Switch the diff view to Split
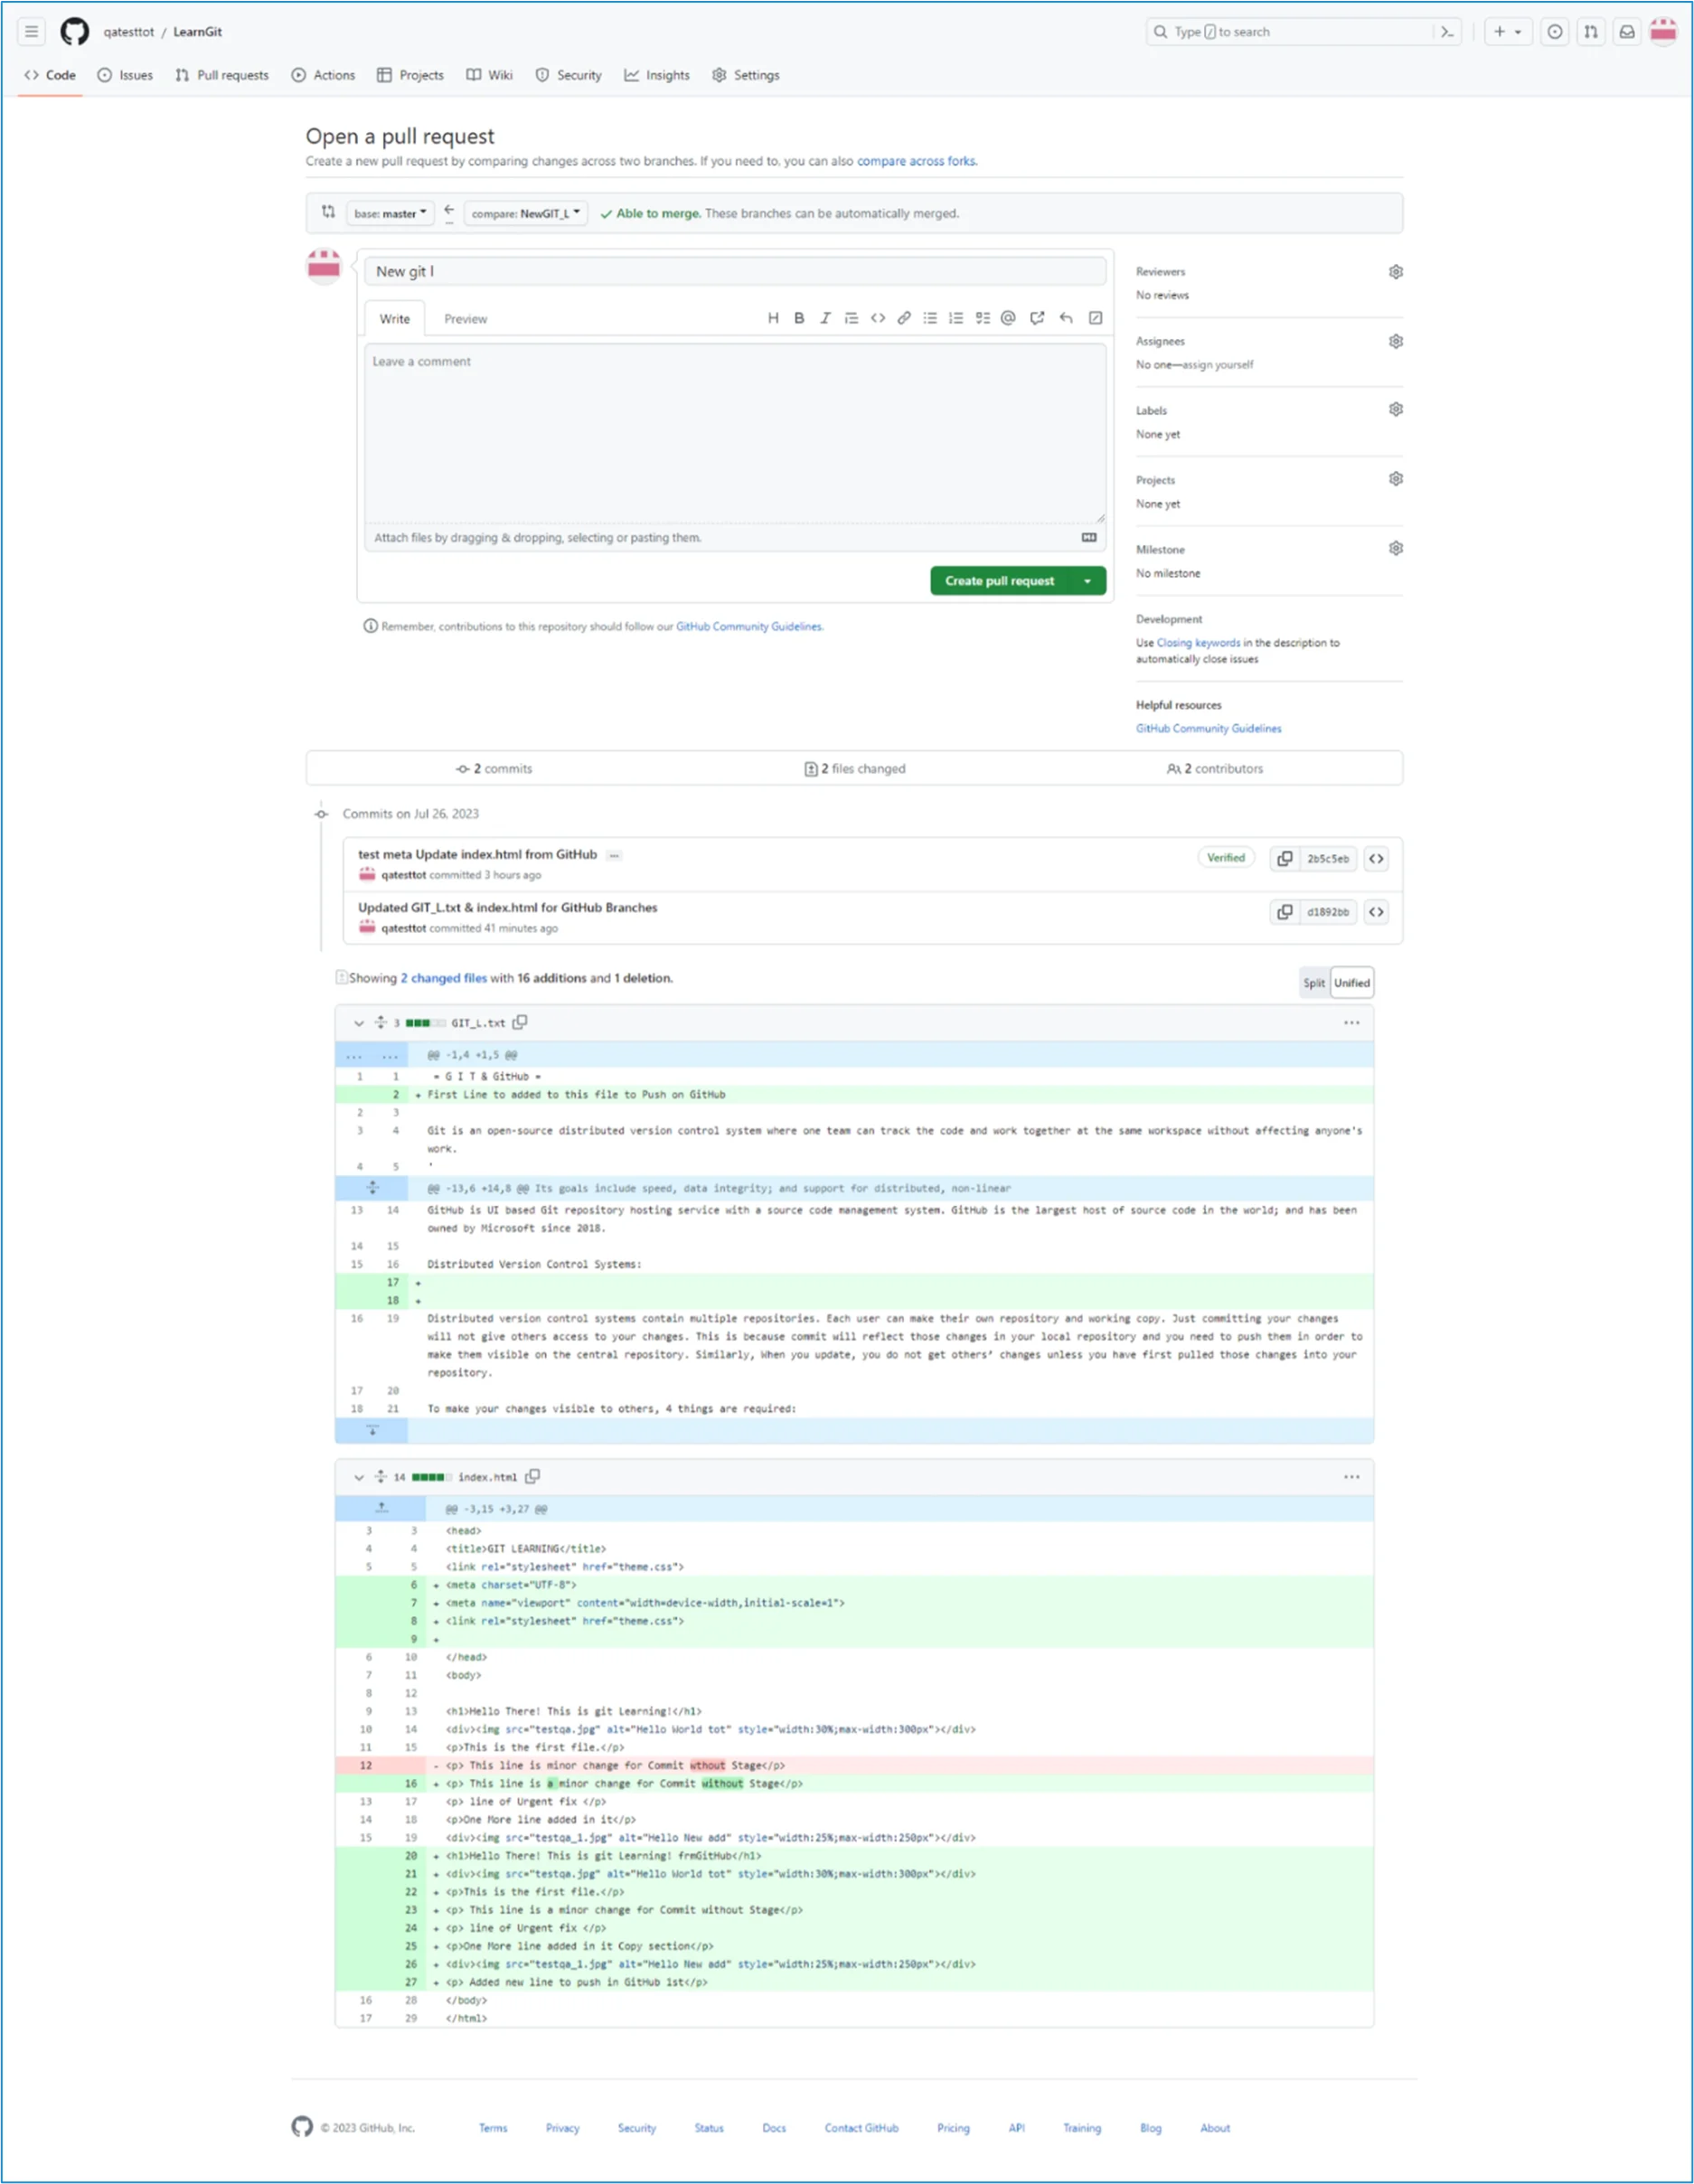The image size is (1694, 2184). (1313, 982)
